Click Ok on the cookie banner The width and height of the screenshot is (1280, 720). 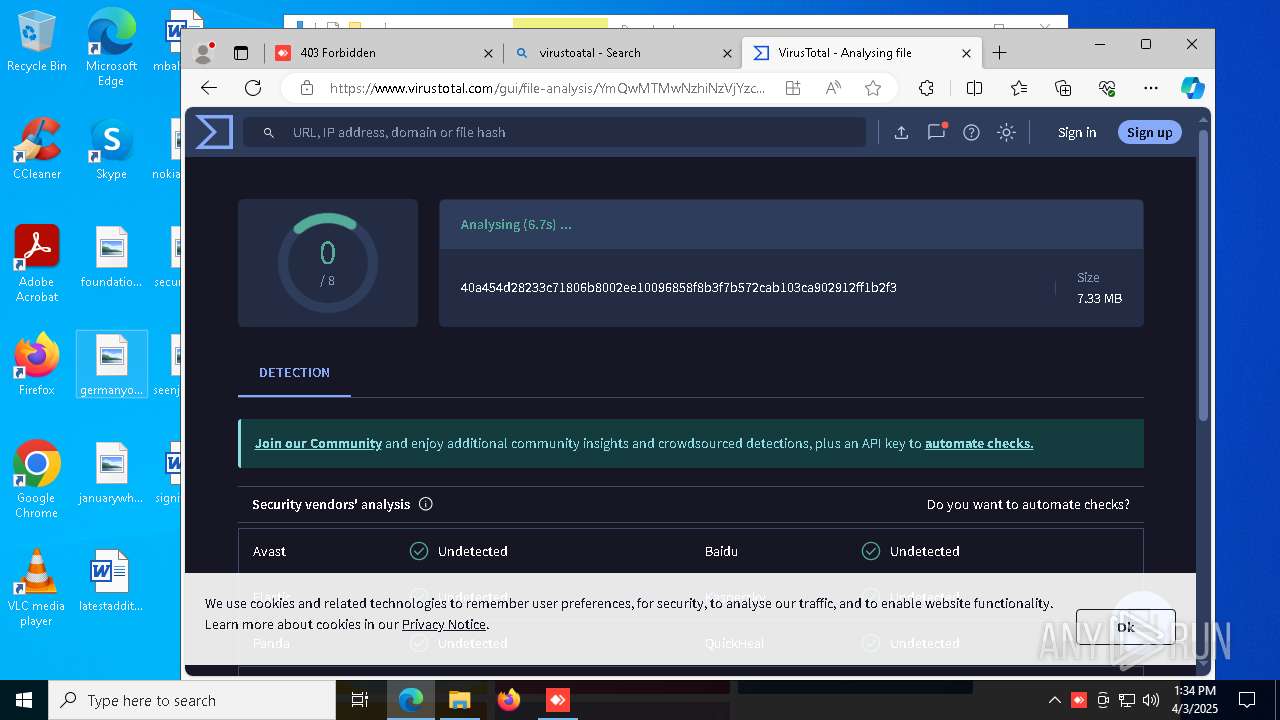click(x=1125, y=627)
